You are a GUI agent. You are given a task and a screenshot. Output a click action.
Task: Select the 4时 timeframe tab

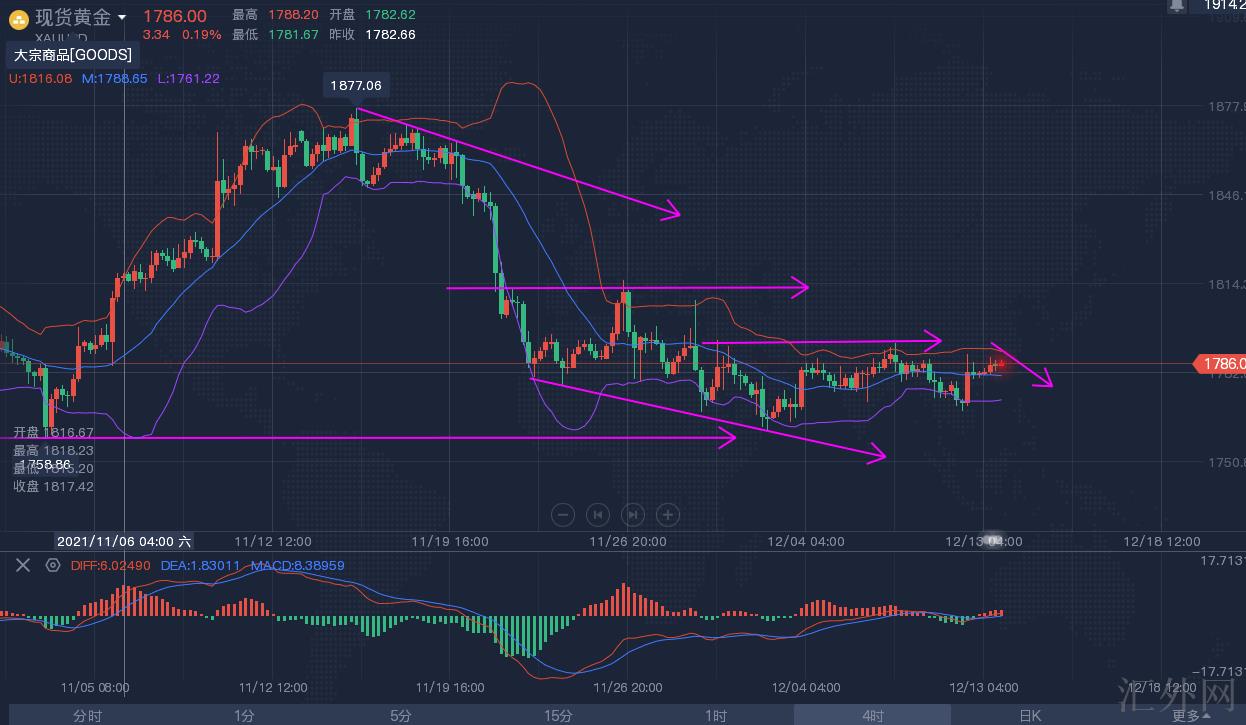[x=872, y=715]
